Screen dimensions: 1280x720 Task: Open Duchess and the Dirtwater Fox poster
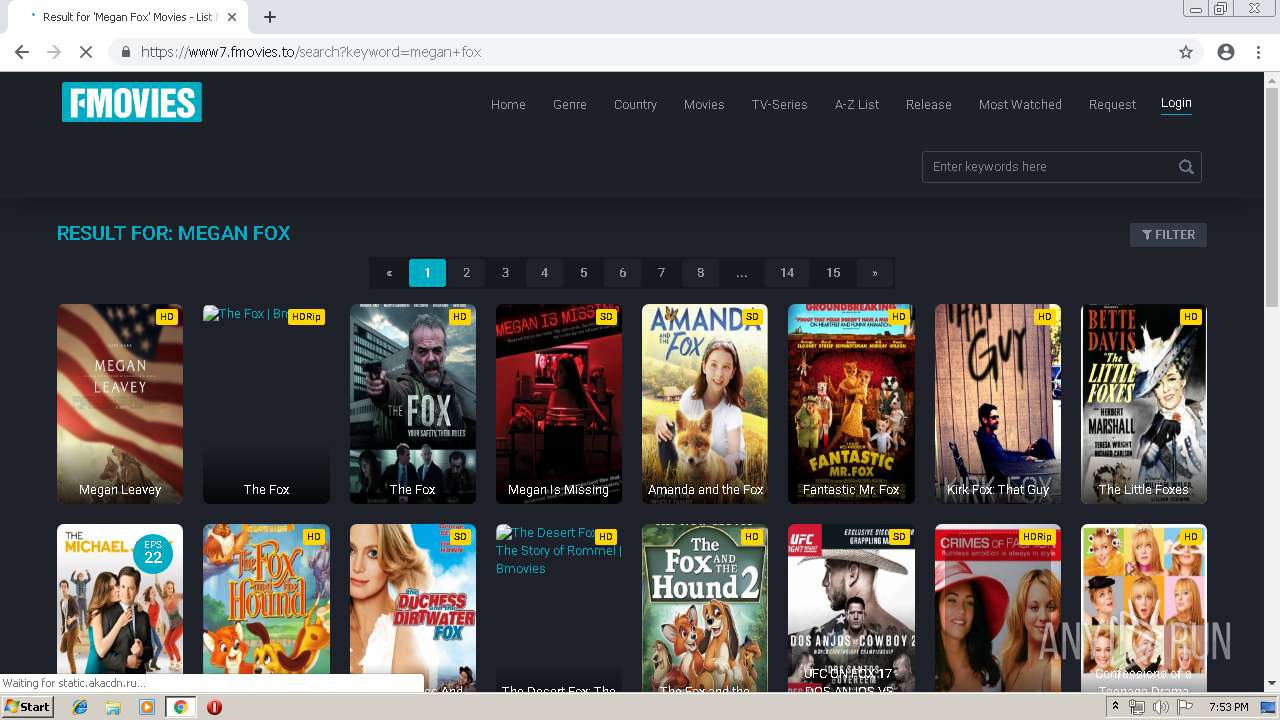tap(413, 608)
